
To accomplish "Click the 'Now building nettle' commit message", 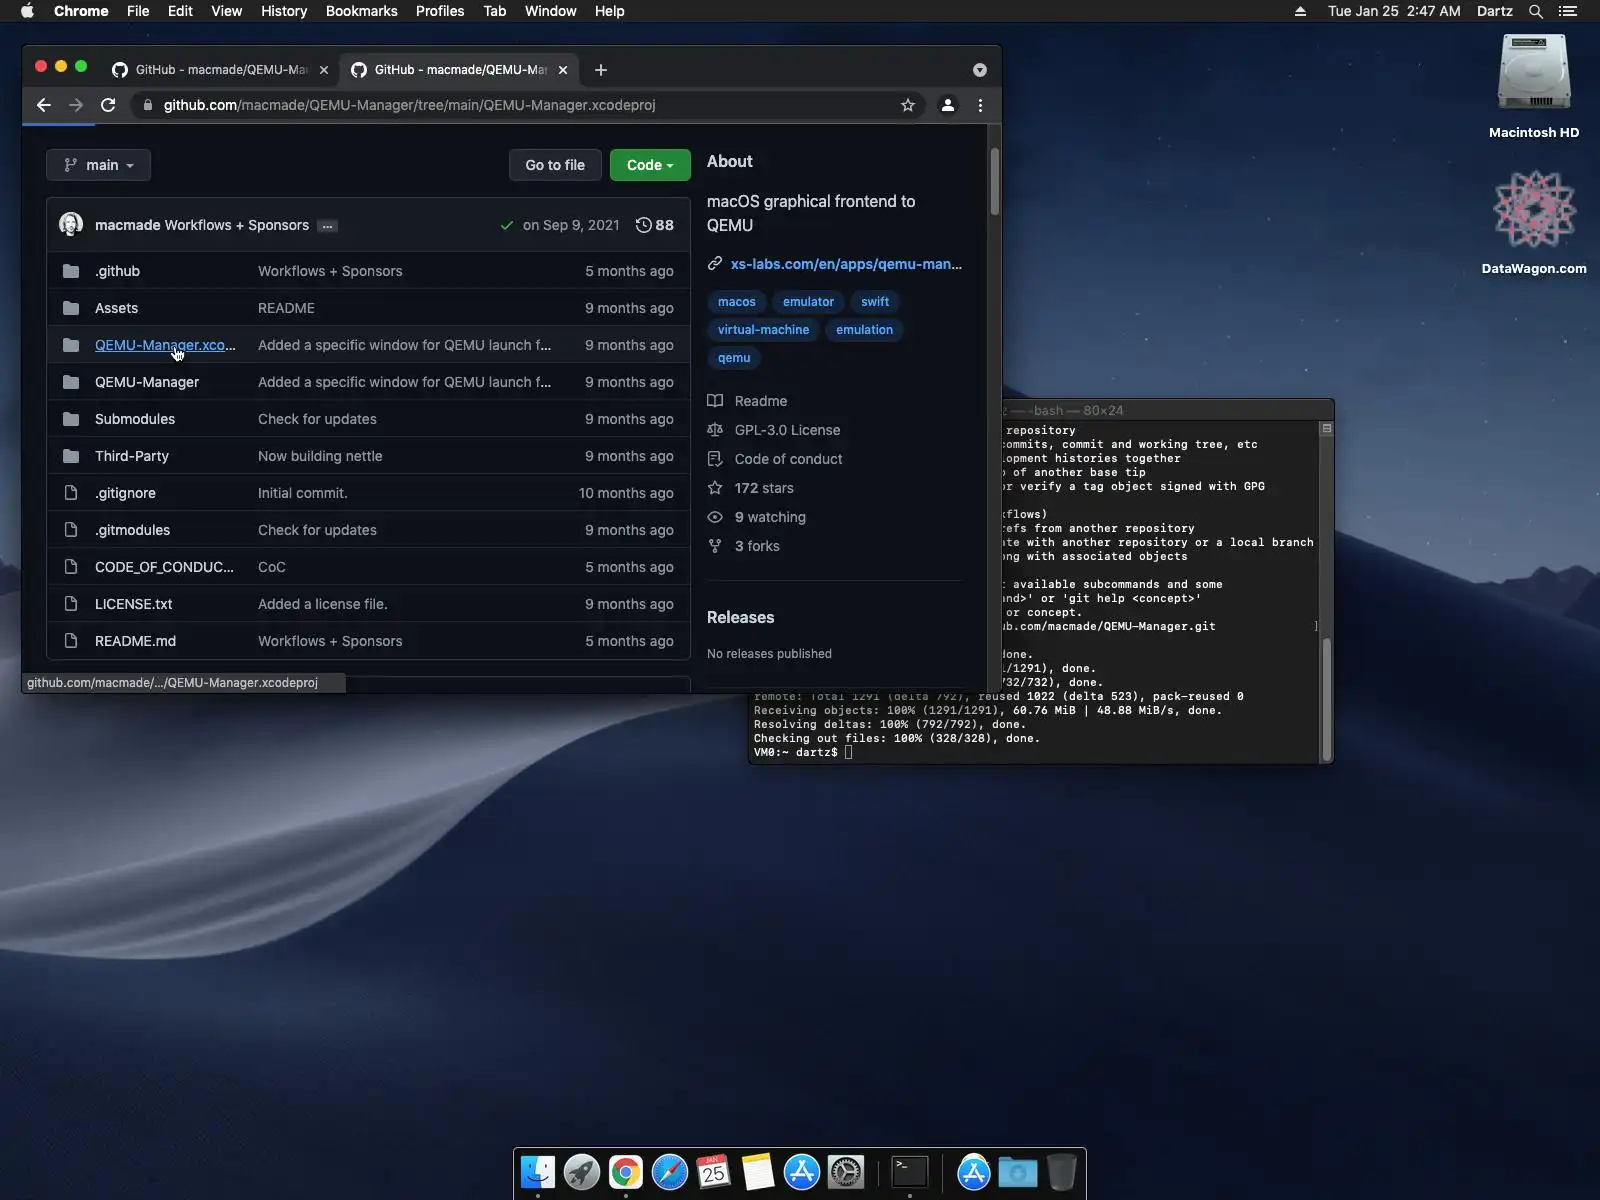I will (320, 456).
